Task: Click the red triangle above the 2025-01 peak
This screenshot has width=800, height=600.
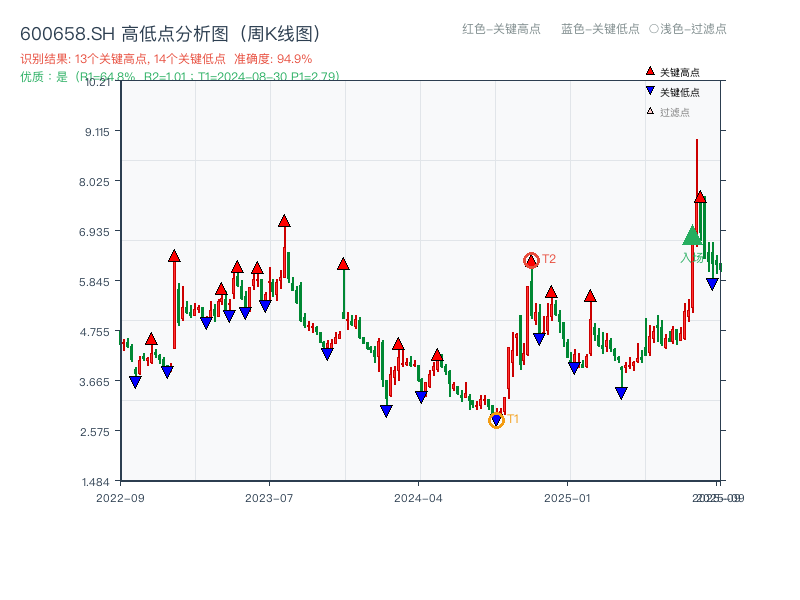Action: pyautogui.click(x=590, y=295)
